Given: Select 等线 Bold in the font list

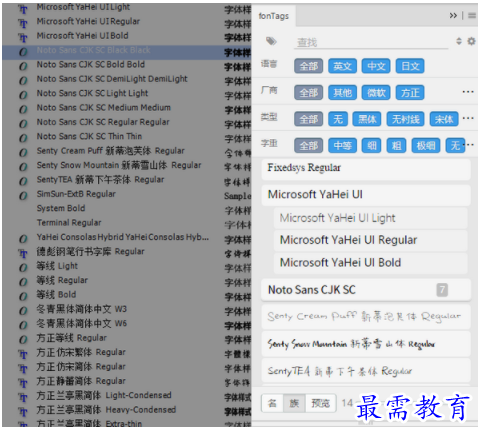Looking at the screenshot, I should coord(56,295).
